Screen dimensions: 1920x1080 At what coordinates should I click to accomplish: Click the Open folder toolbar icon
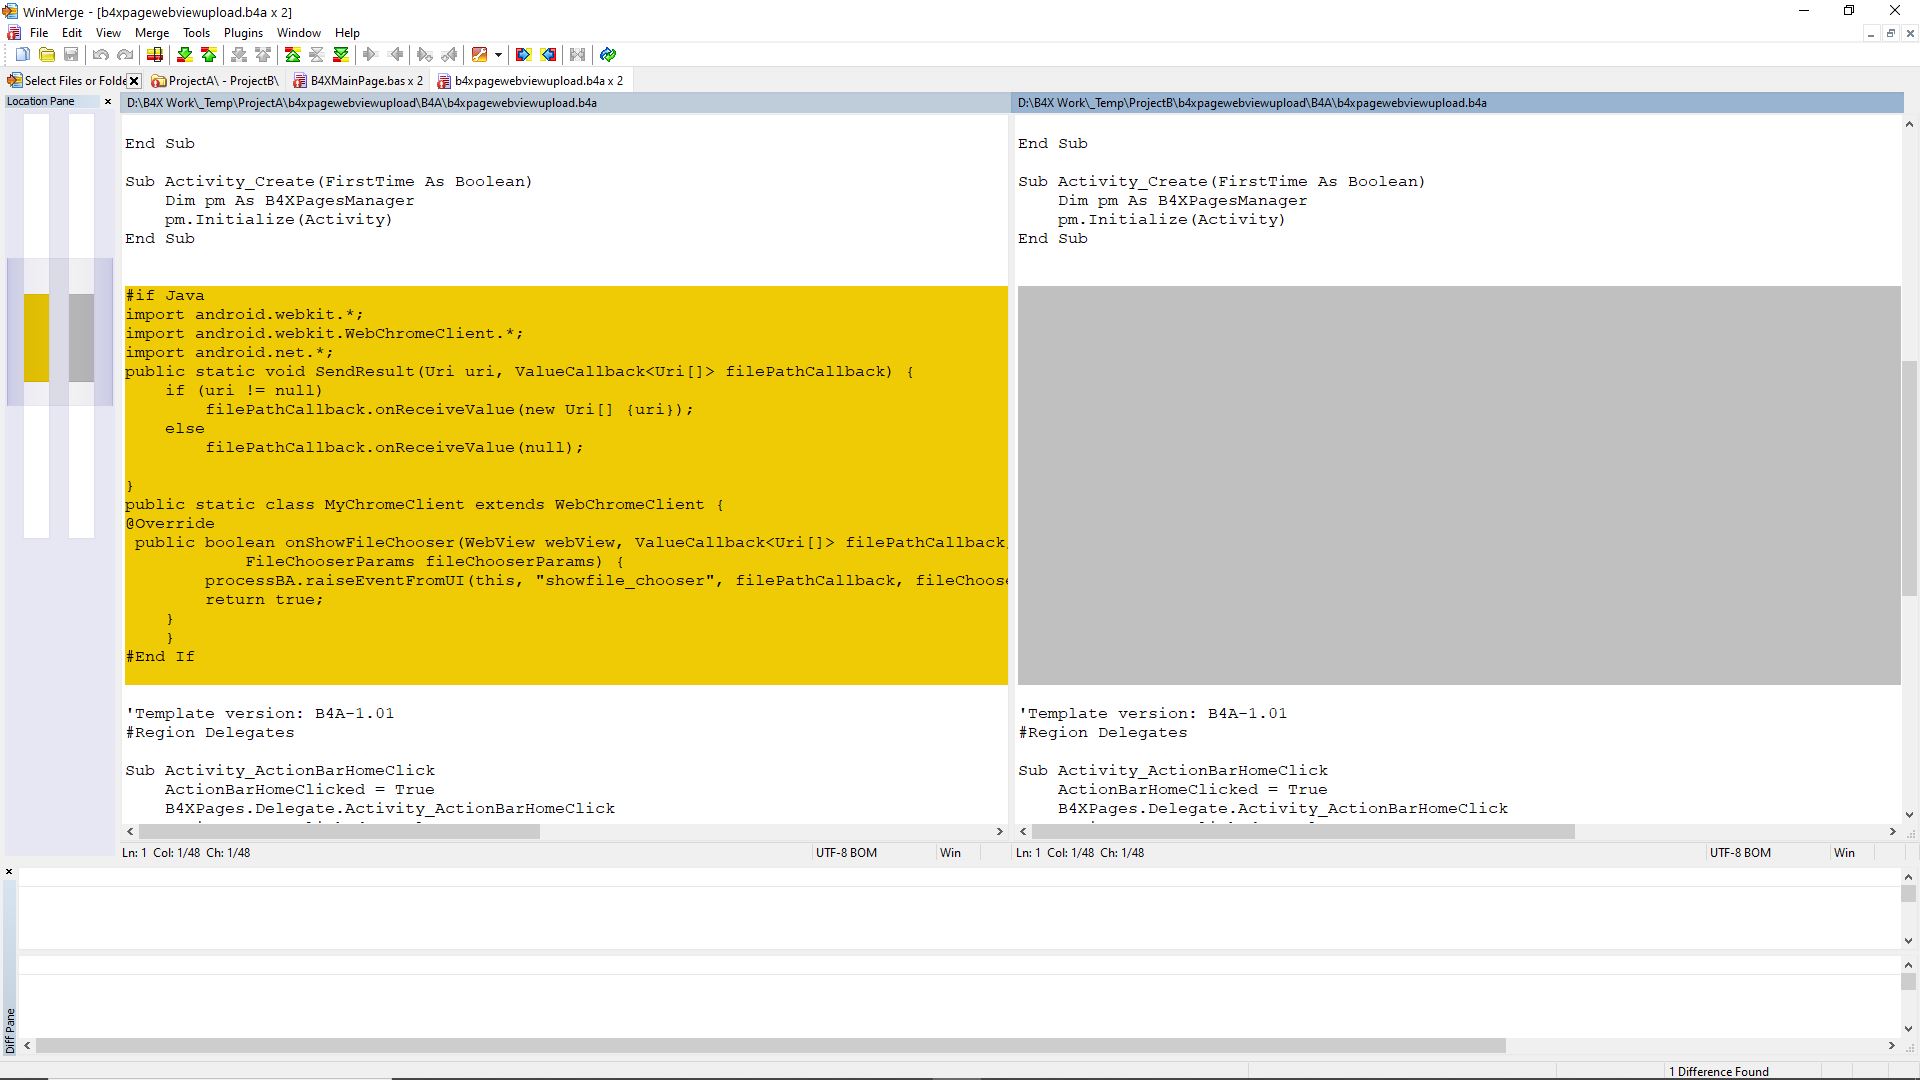[47, 55]
